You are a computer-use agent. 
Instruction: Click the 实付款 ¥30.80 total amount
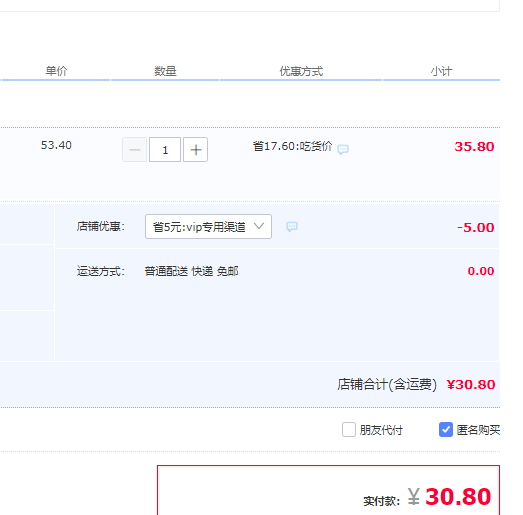point(449,497)
